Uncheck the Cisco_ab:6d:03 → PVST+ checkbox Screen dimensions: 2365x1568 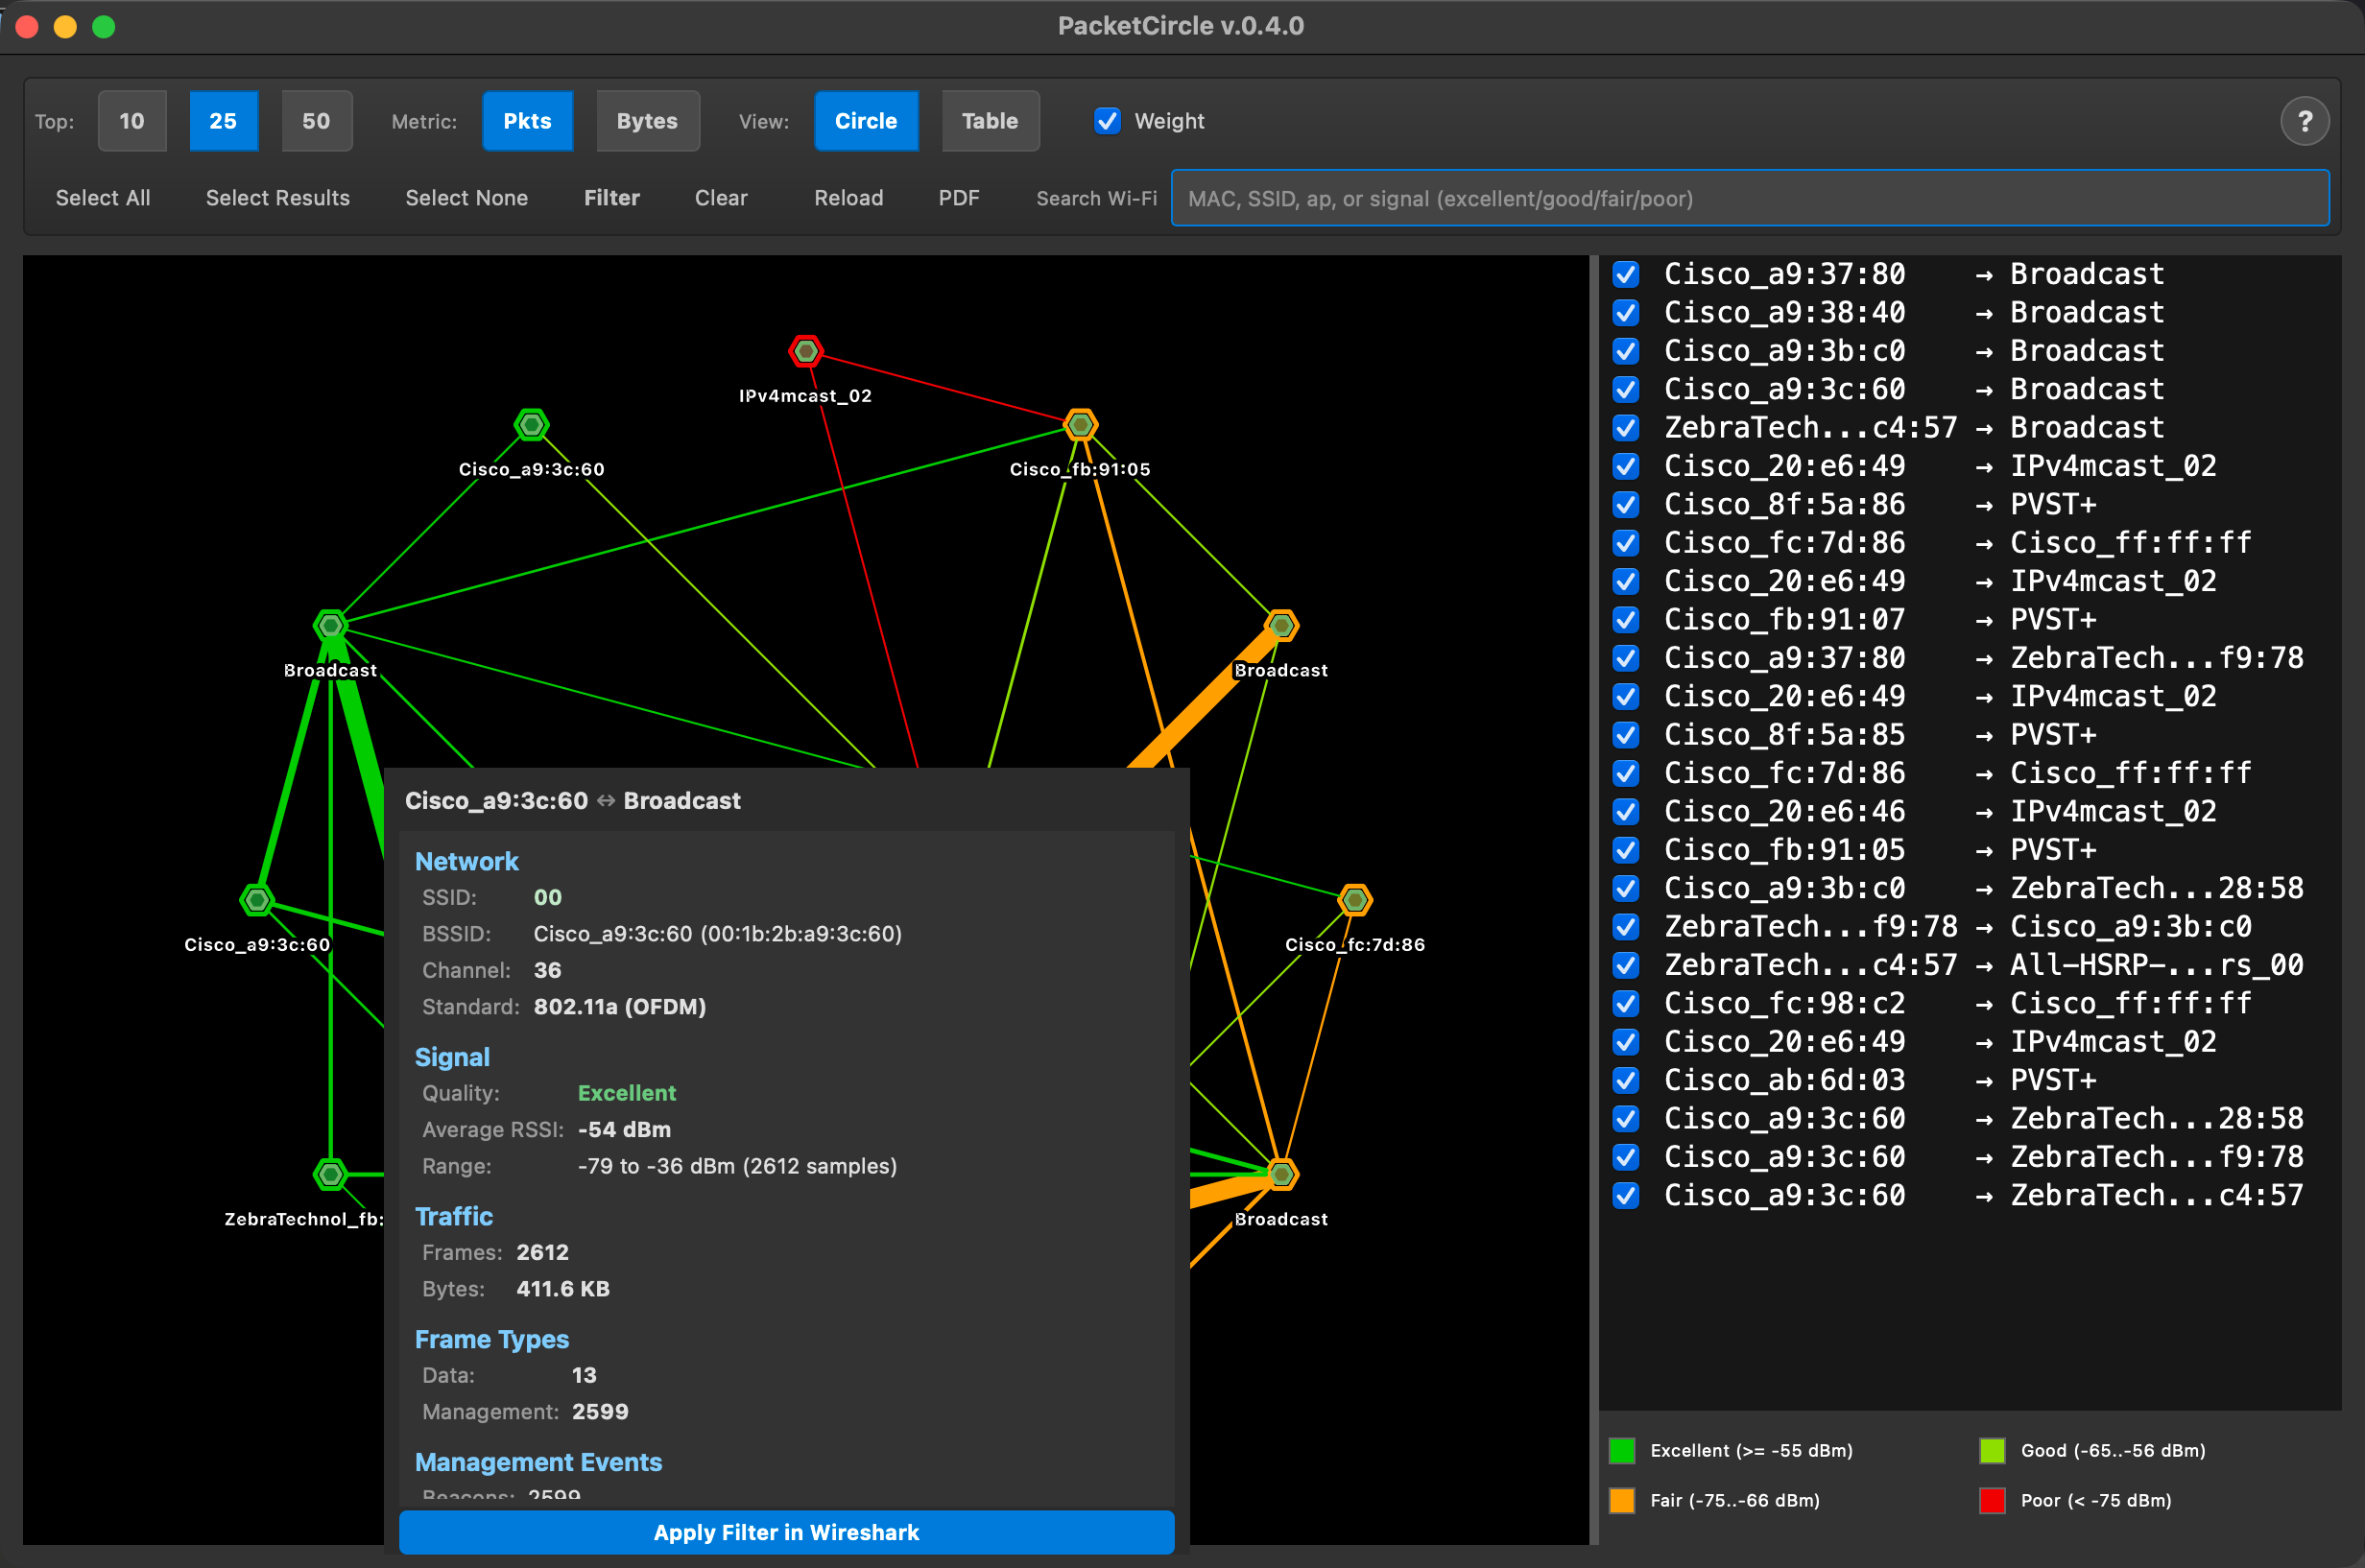(1626, 1081)
